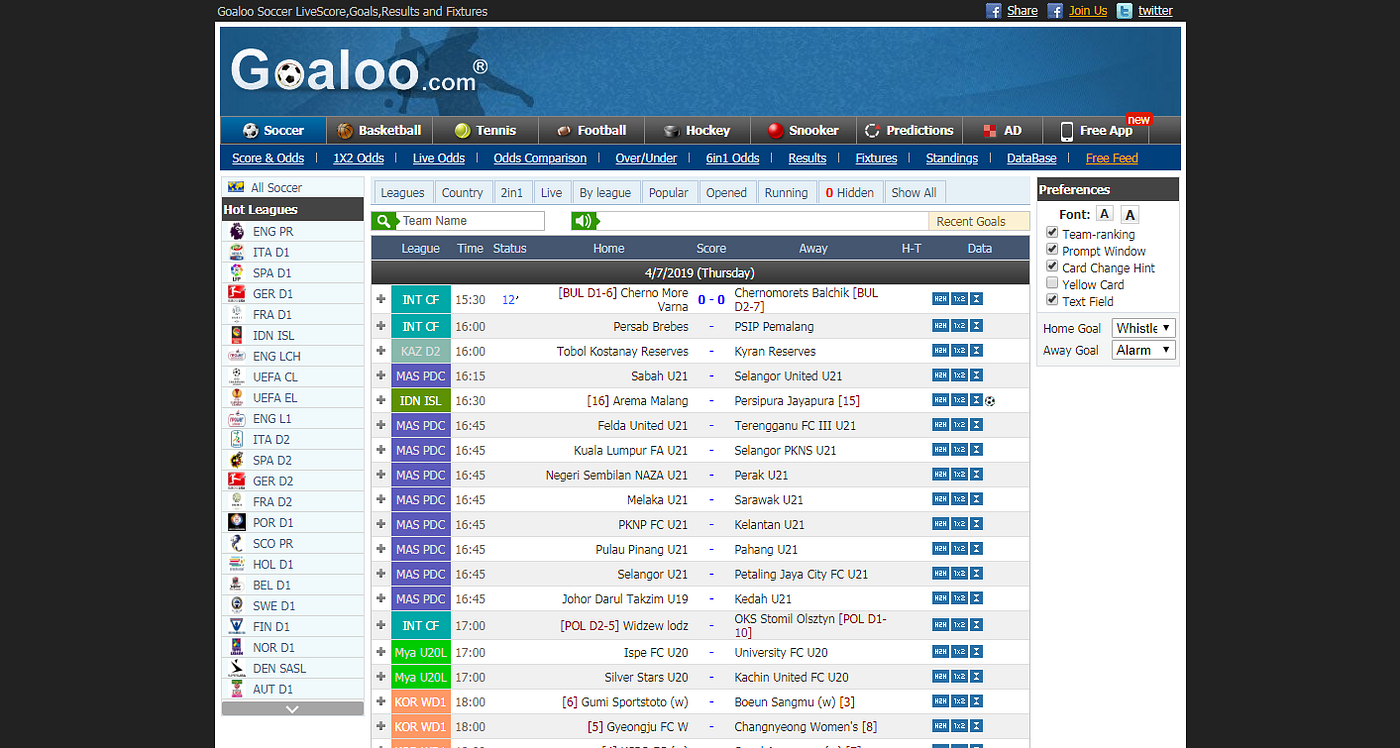Click the Team Name search field
The width and height of the screenshot is (1400, 748).
point(472,221)
